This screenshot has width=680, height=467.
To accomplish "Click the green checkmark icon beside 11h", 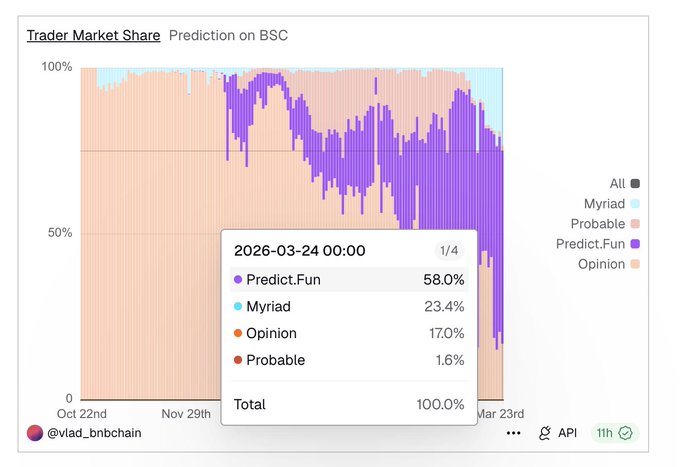I will coord(626,433).
